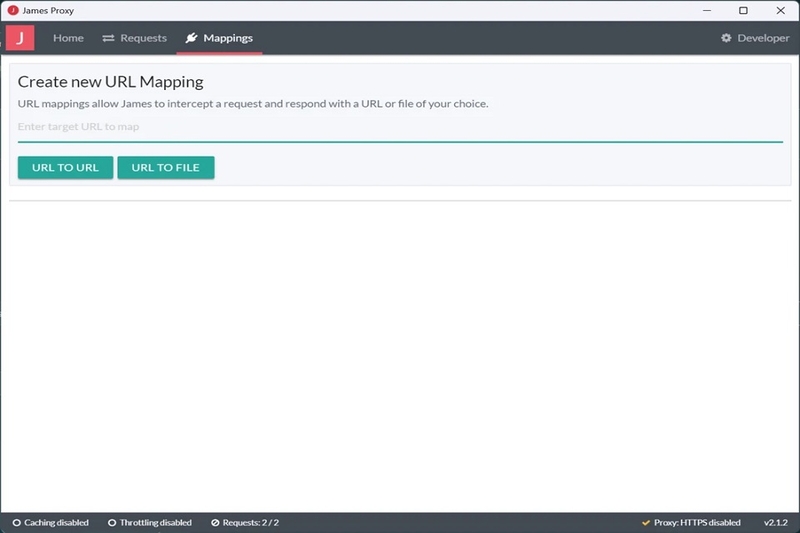Close the James Proxy window

781,10
